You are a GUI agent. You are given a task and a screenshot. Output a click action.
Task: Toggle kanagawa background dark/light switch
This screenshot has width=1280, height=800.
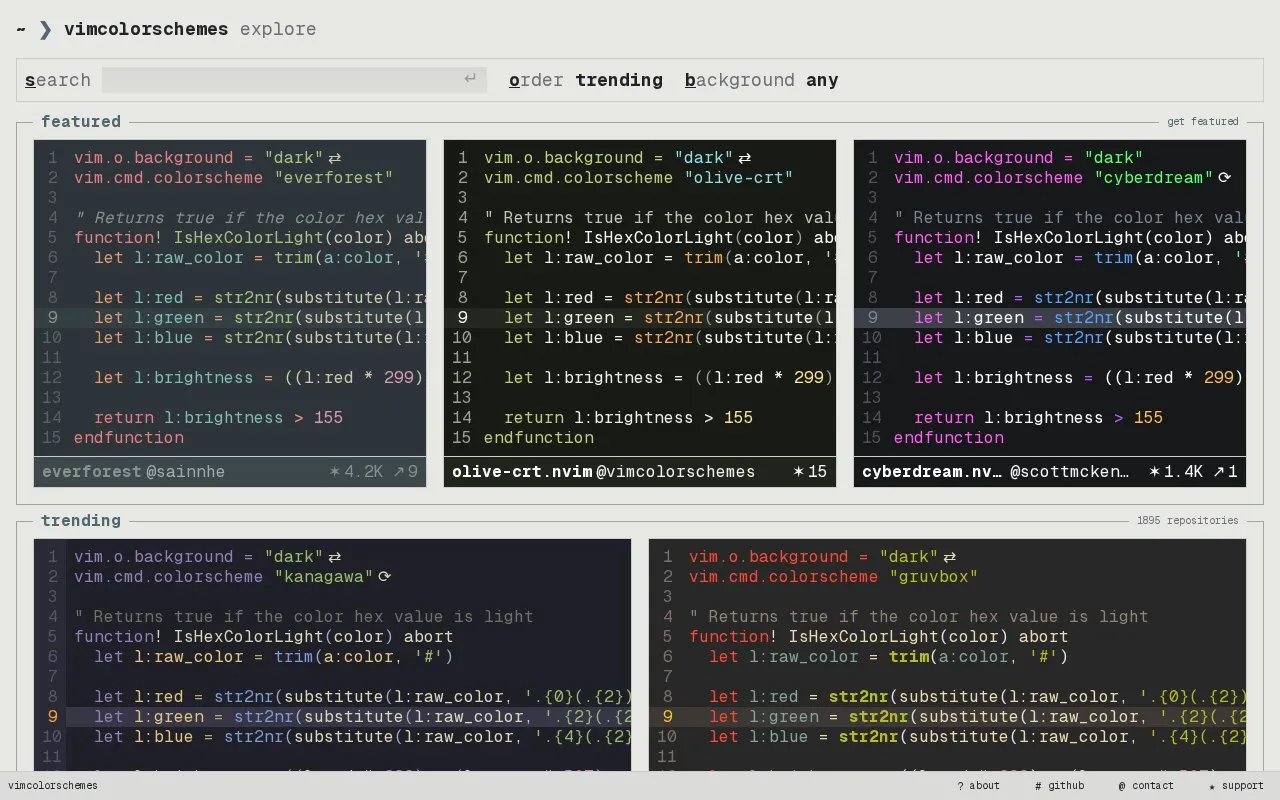pos(335,557)
